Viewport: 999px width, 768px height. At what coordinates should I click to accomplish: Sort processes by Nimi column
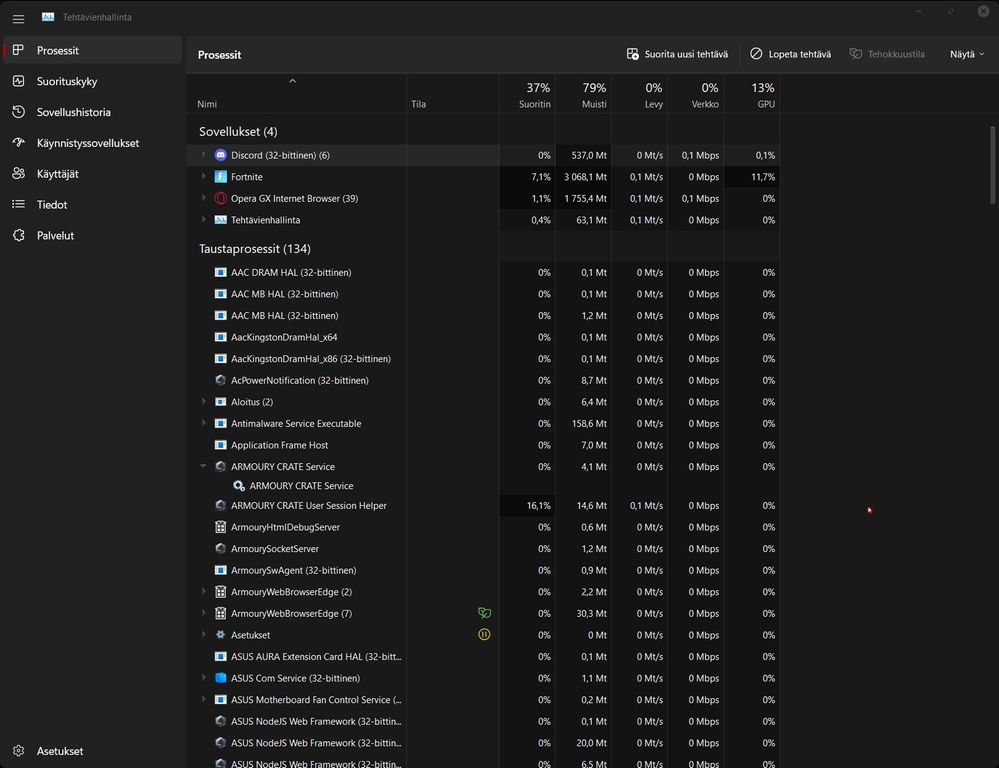tap(296, 94)
